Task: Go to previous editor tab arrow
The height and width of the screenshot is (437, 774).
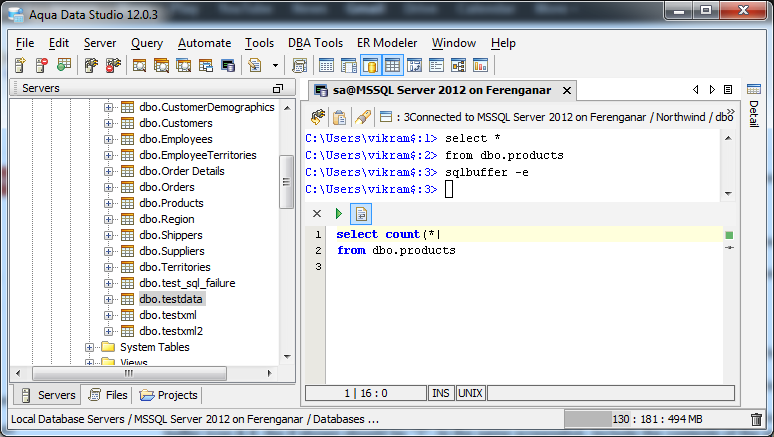Action: [696, 89]
